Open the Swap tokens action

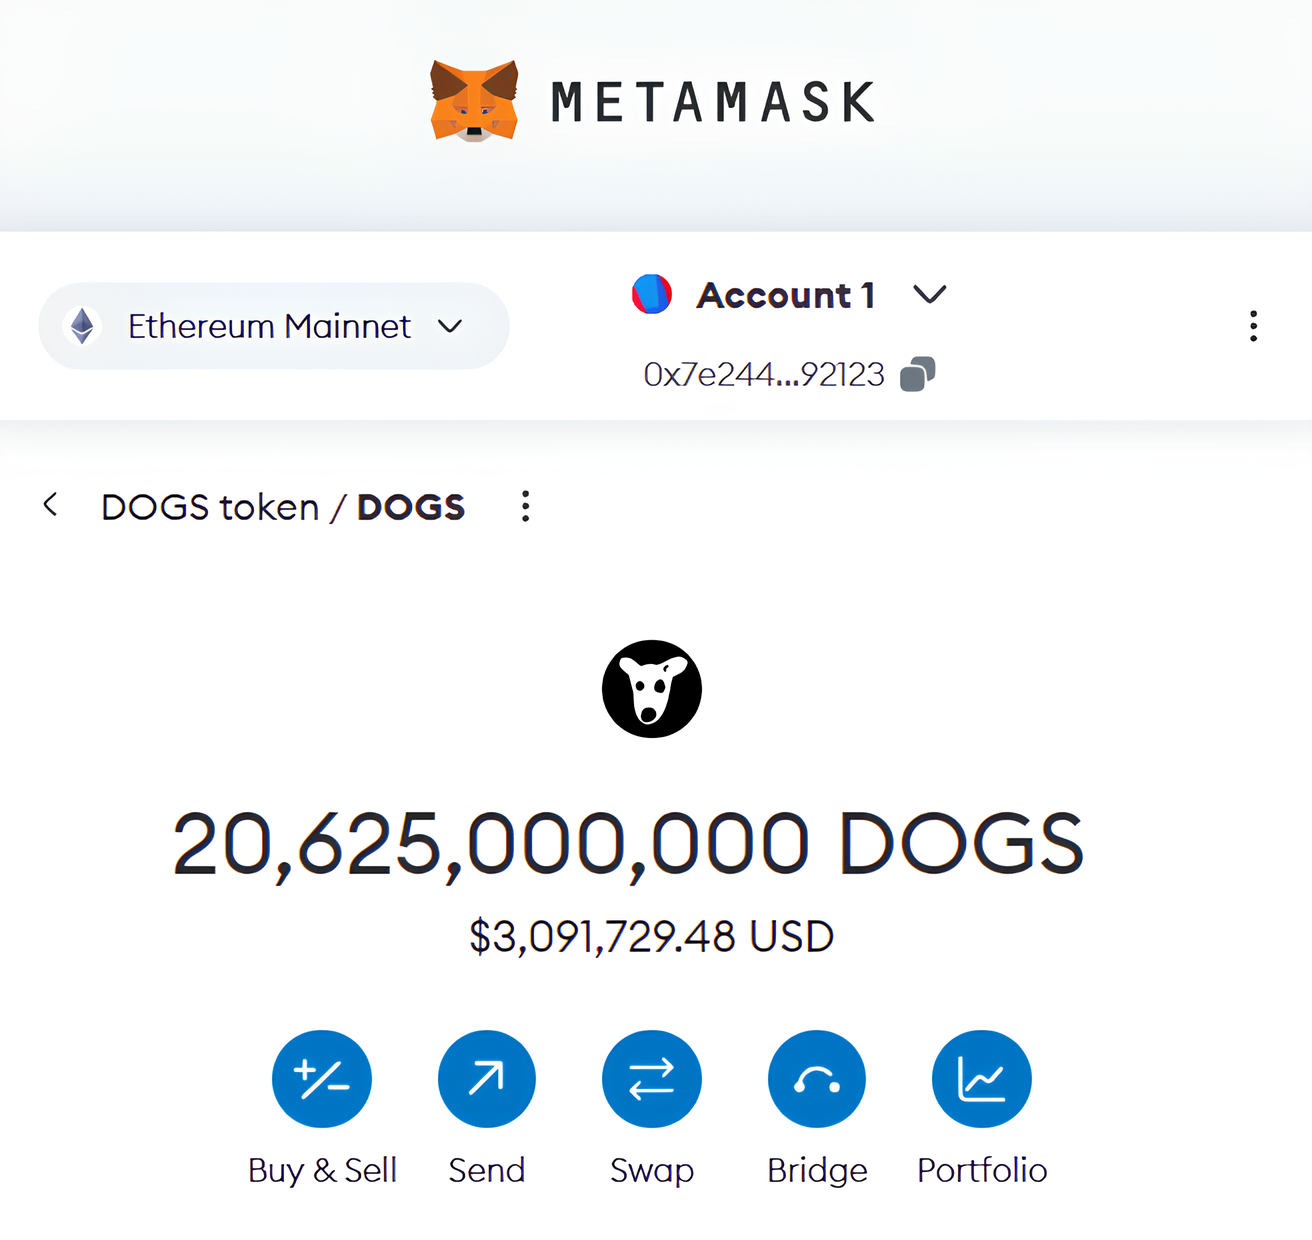(652, 1079)
